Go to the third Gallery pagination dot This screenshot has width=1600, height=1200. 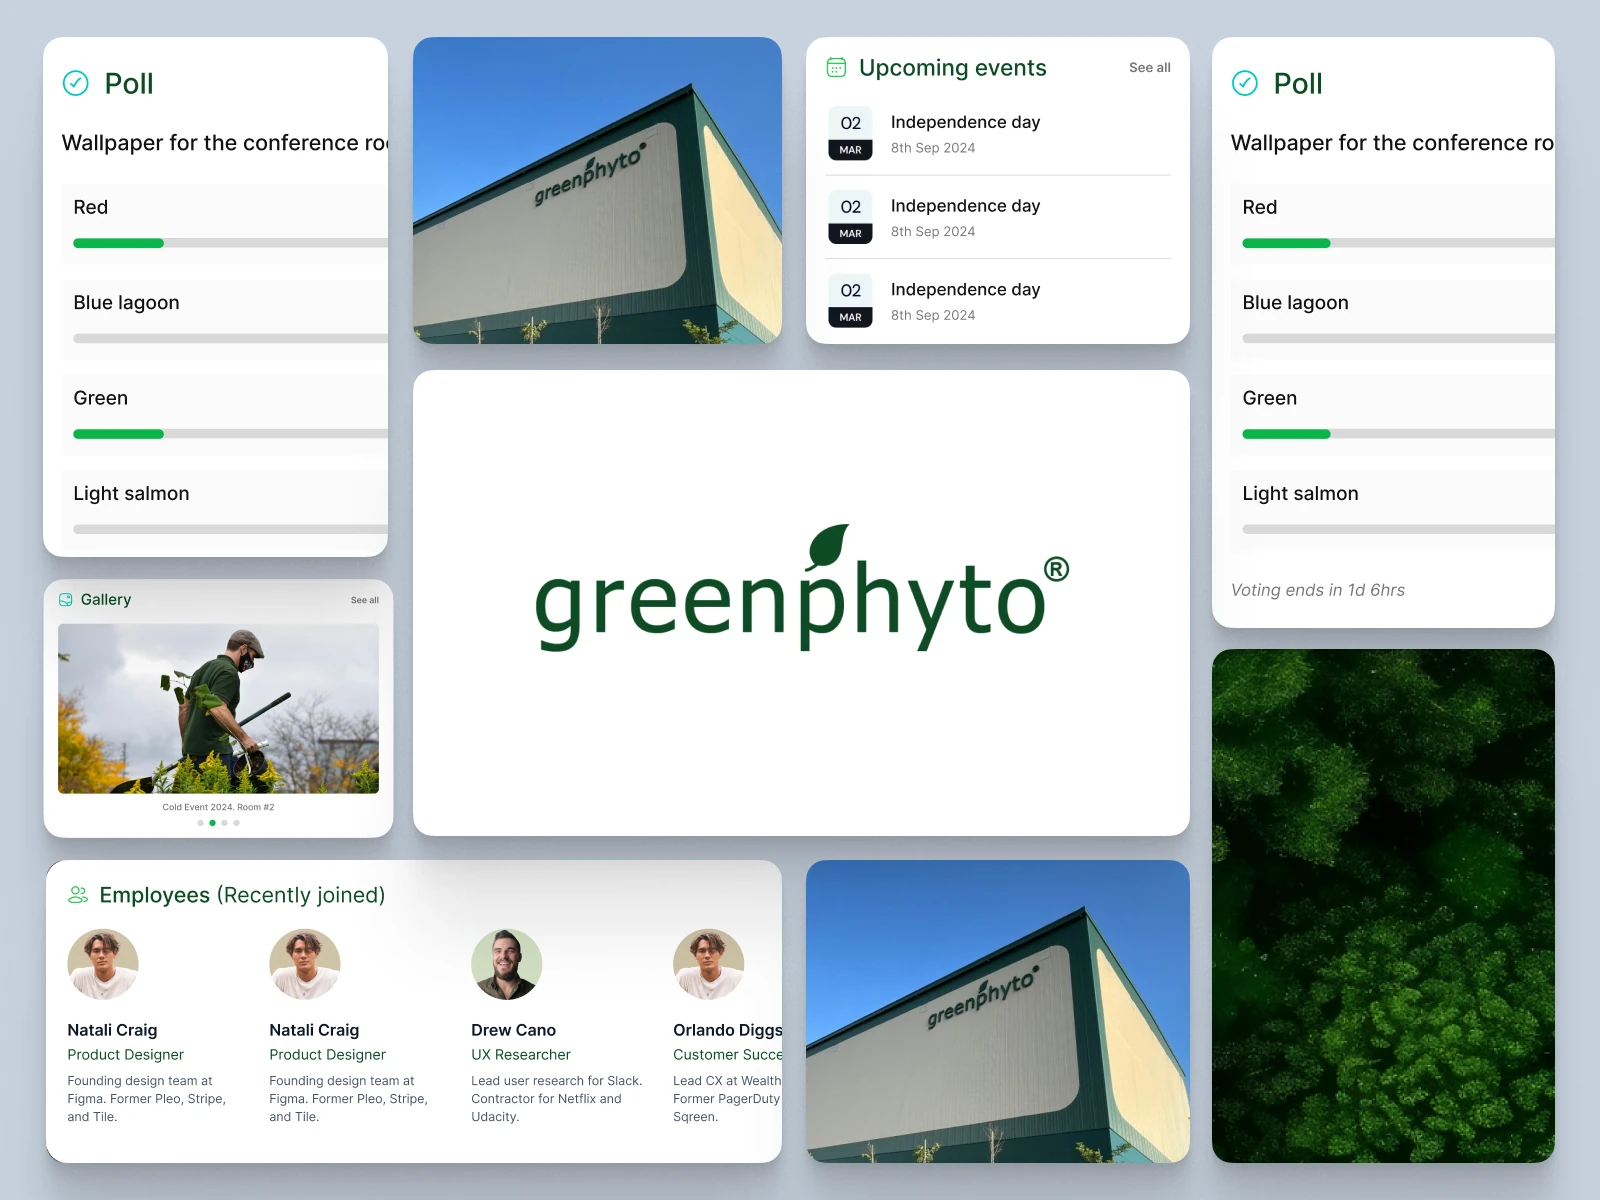[x=225, y=823]
